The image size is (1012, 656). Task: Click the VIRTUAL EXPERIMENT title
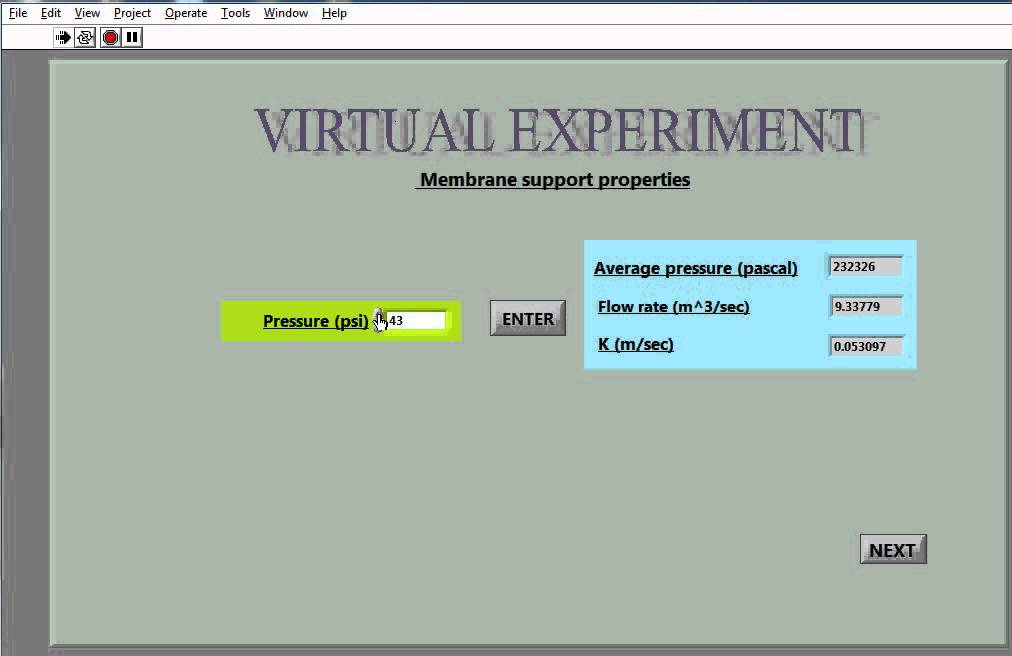(x=559, y=131)
